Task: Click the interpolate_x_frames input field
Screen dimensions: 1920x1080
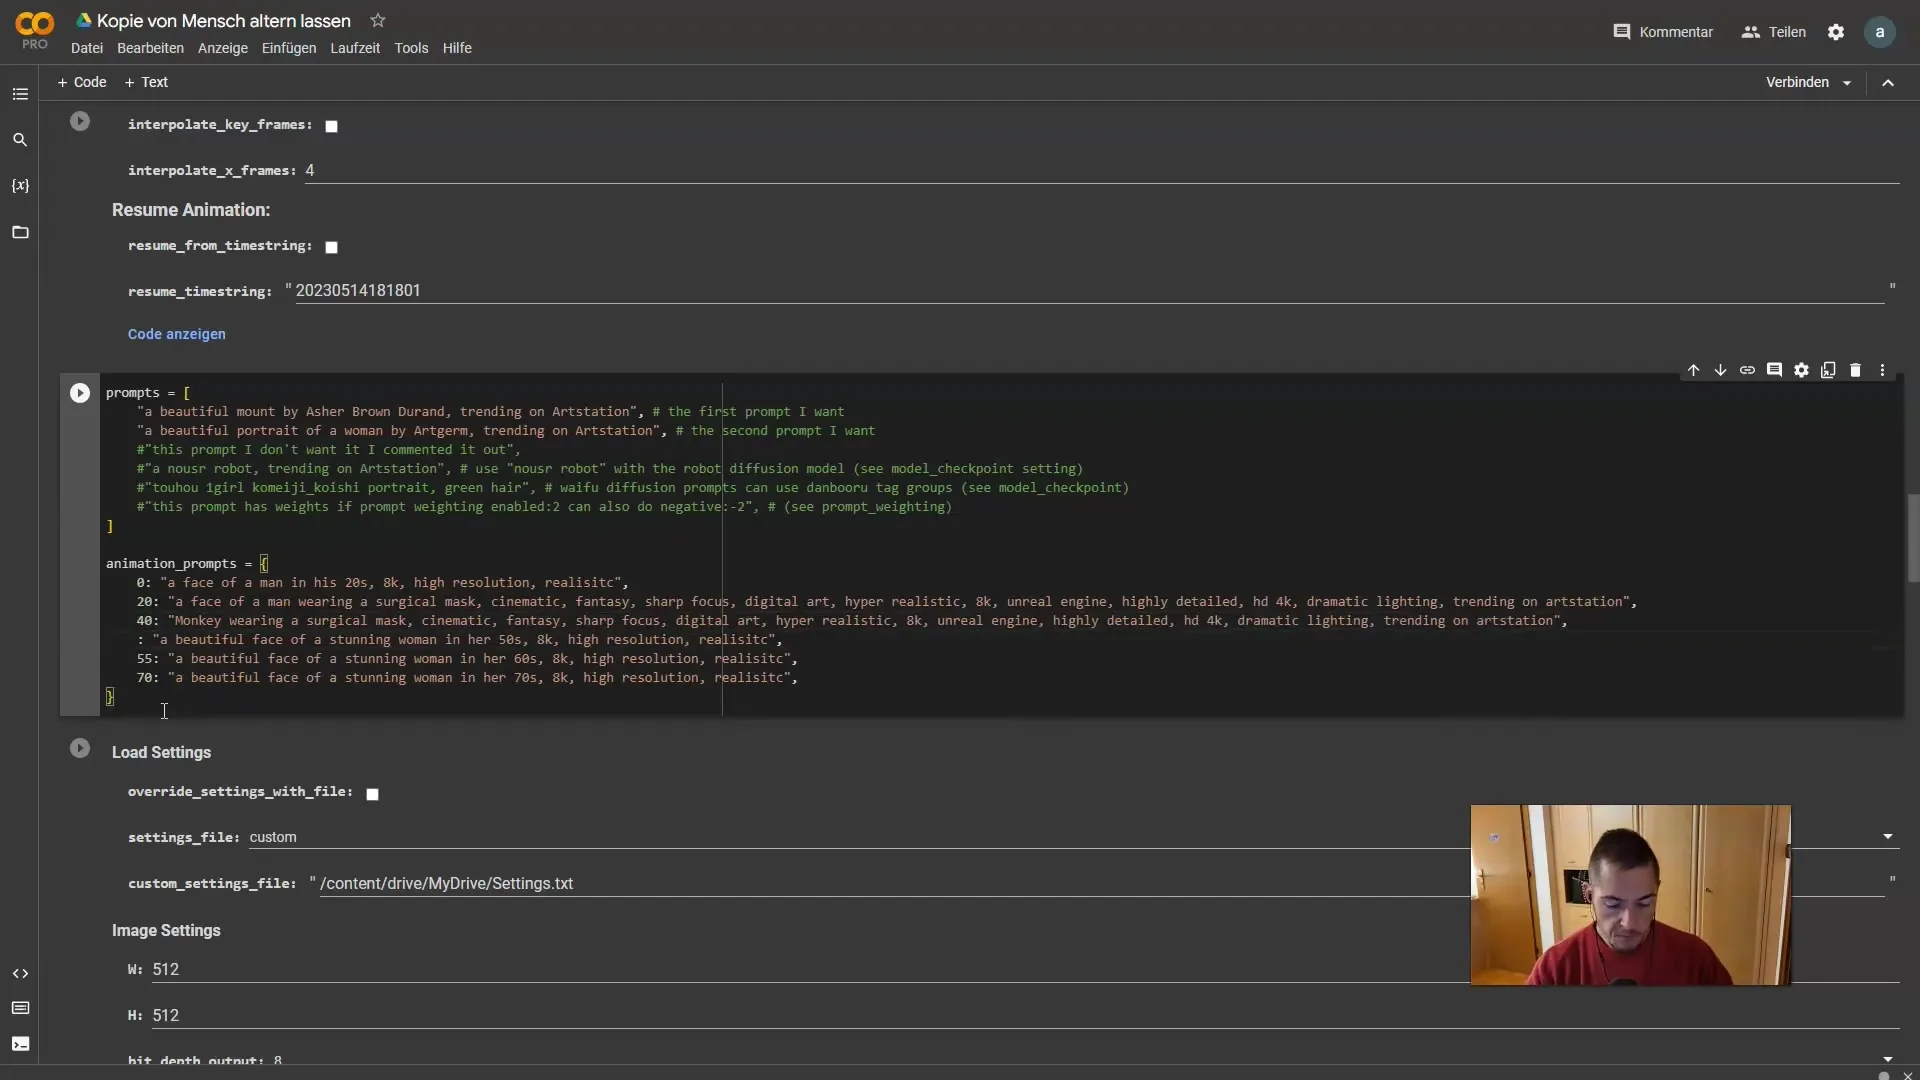Action: pyautogui.click(x=1102, y=171)
